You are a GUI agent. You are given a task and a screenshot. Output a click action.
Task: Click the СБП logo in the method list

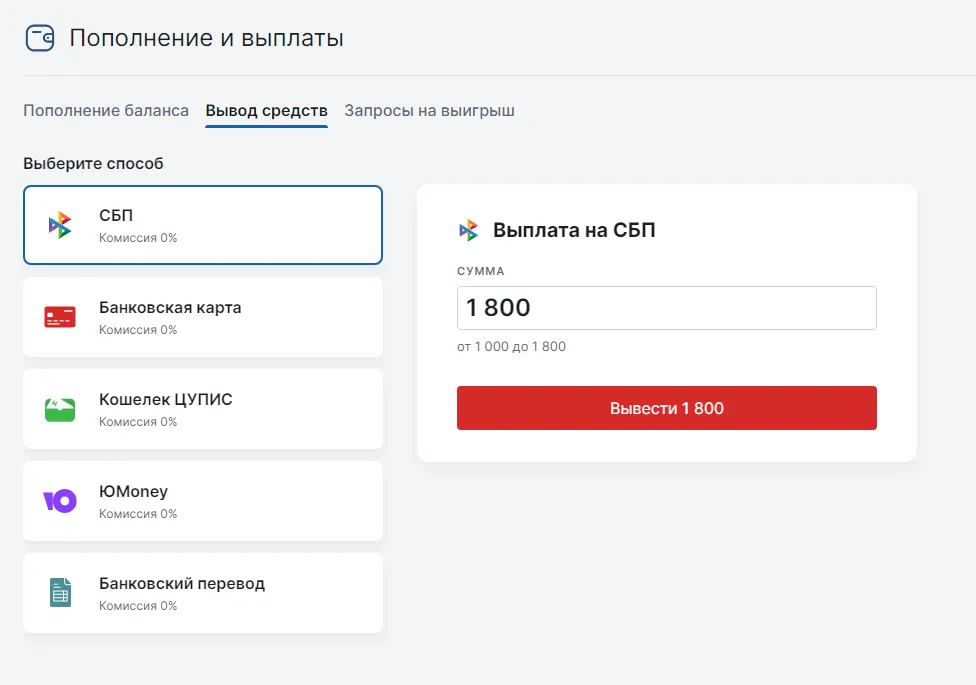[60, 225]
